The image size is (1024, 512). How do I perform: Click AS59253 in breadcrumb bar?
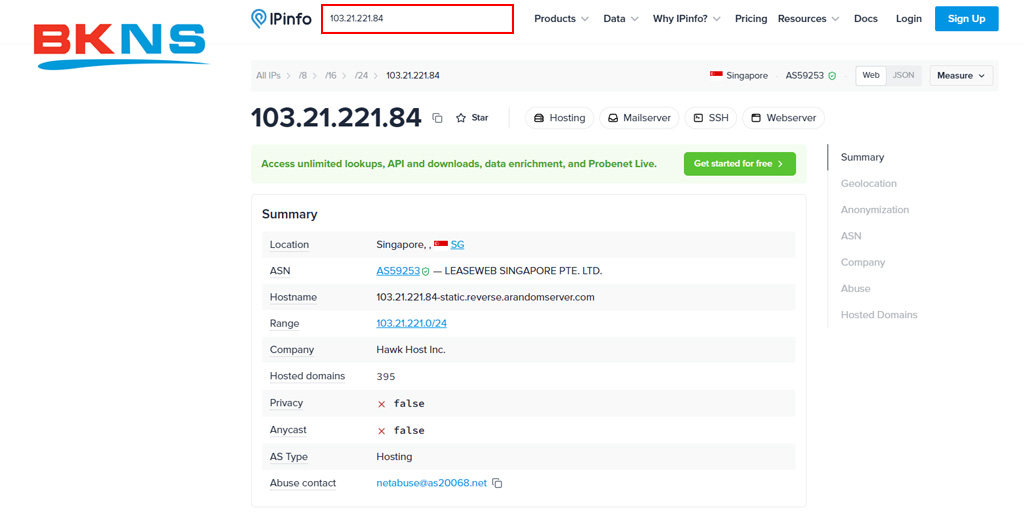(x=805, y=76)
